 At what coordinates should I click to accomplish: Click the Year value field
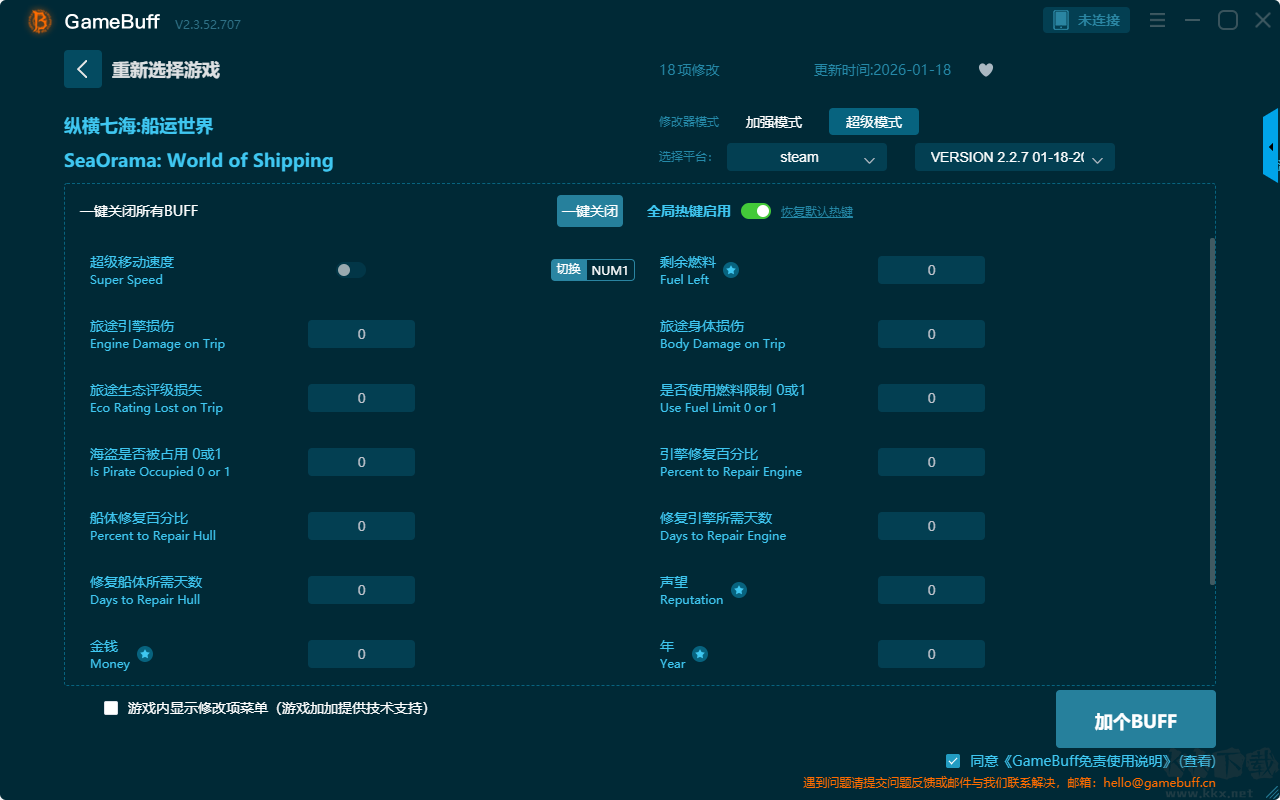[x=931, y=654]
